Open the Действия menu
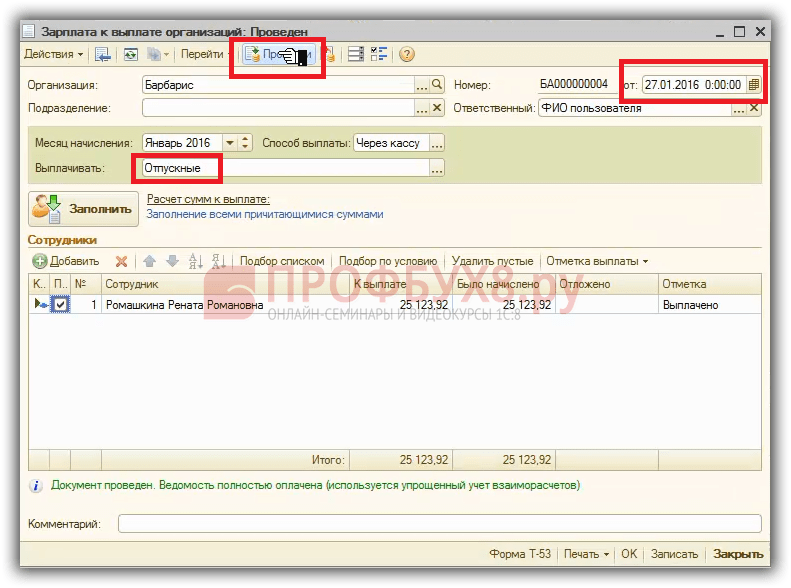 click(x=53, y=54)
